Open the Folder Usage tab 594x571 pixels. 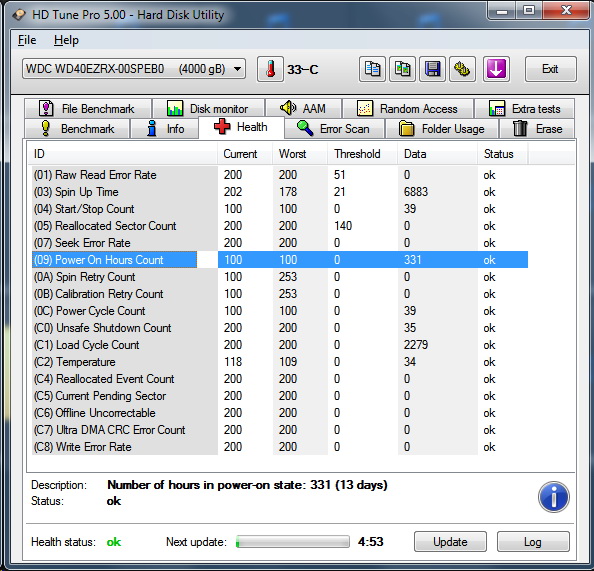point(442,128)
